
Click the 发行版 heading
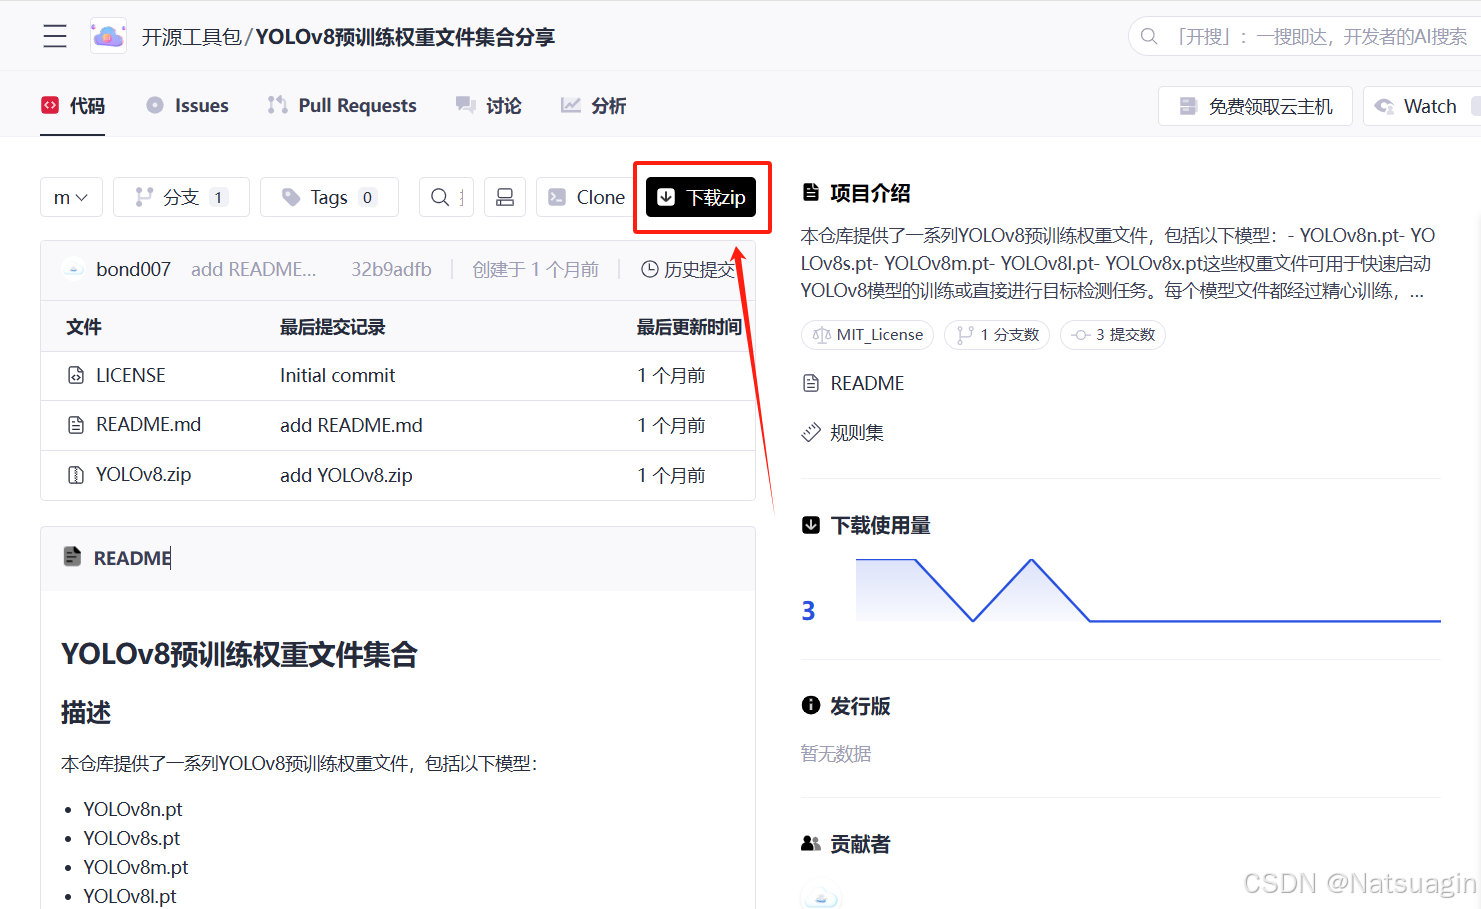(860, 706)
